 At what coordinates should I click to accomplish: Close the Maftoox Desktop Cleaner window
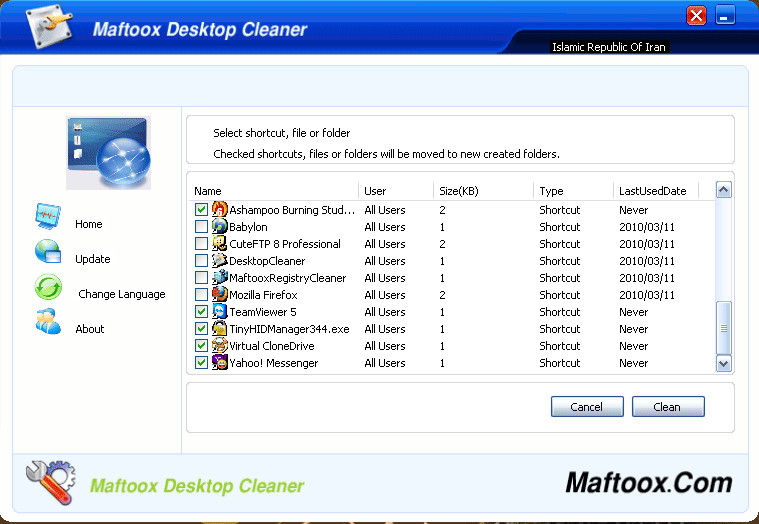tap(697, 15)
